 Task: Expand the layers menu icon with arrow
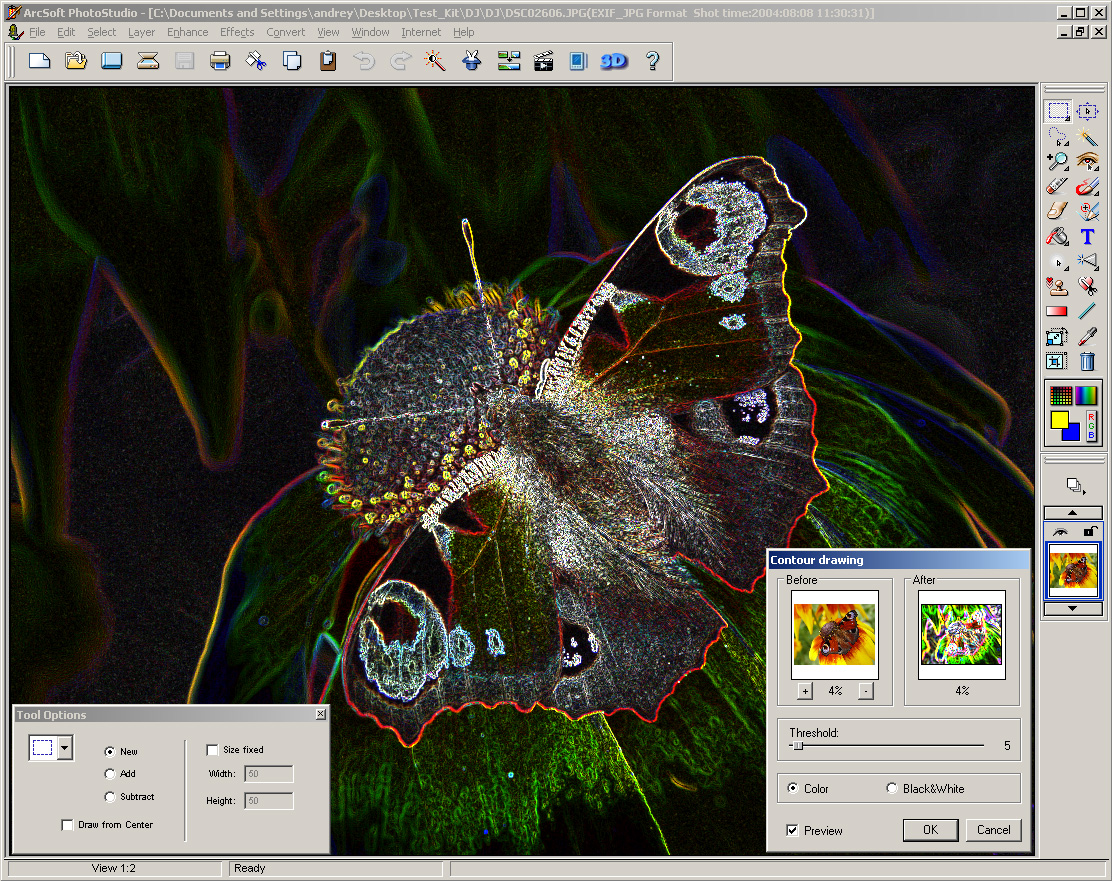pos(1075,486)
